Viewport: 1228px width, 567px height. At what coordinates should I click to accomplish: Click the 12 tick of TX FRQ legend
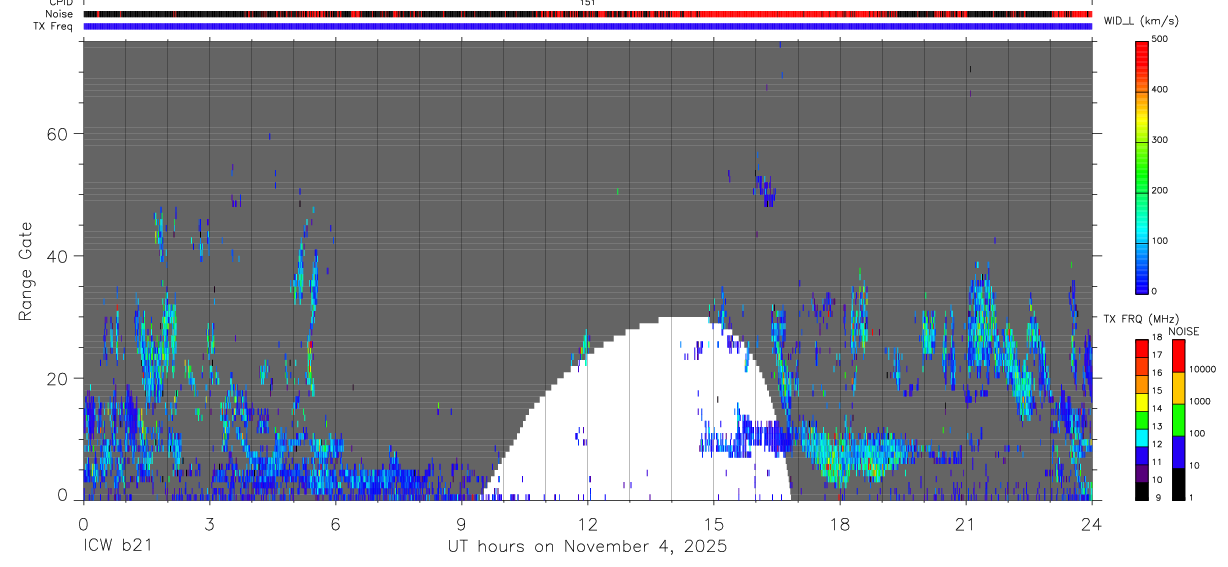pos(1157,444)
